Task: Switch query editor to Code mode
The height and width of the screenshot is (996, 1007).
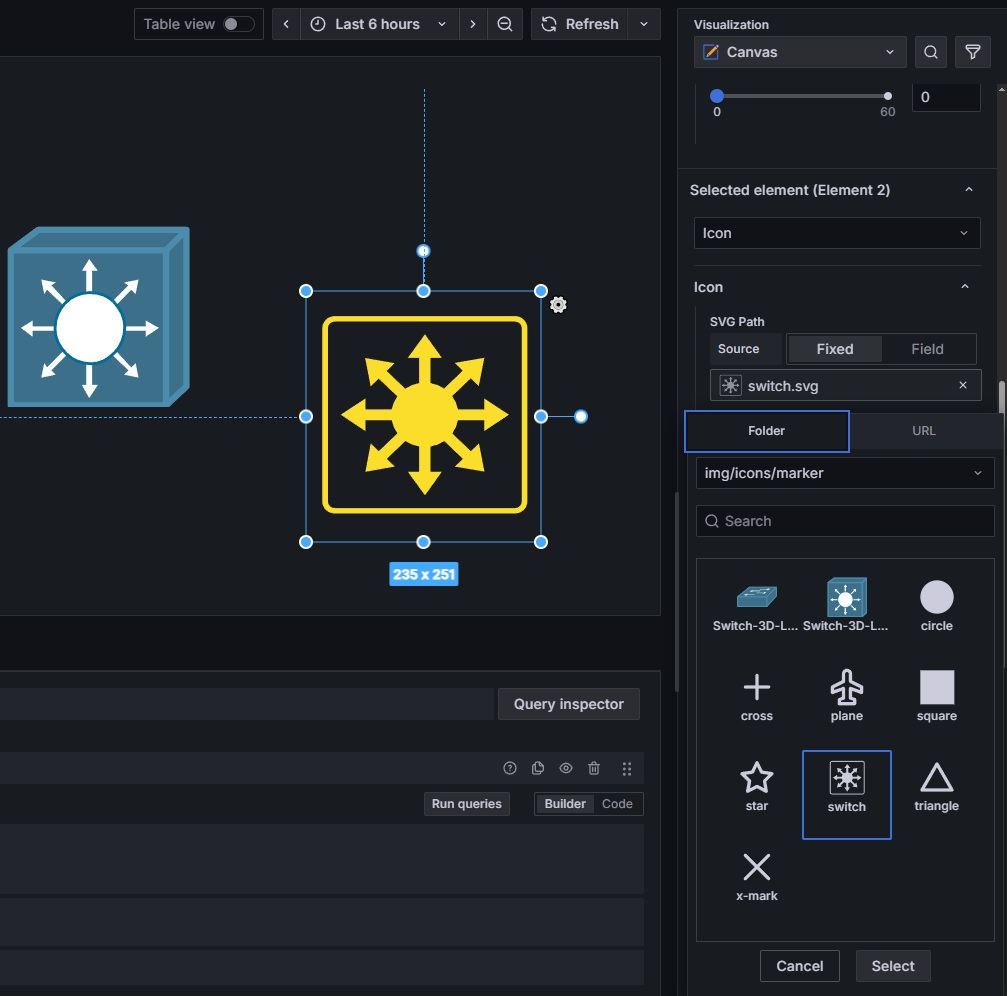Action: 617,804
